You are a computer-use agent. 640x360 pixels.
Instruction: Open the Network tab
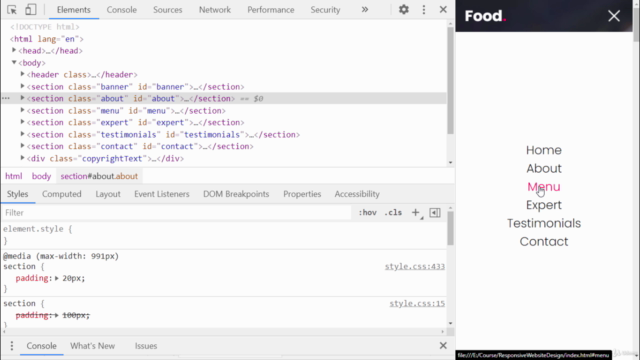coord(215,10)
